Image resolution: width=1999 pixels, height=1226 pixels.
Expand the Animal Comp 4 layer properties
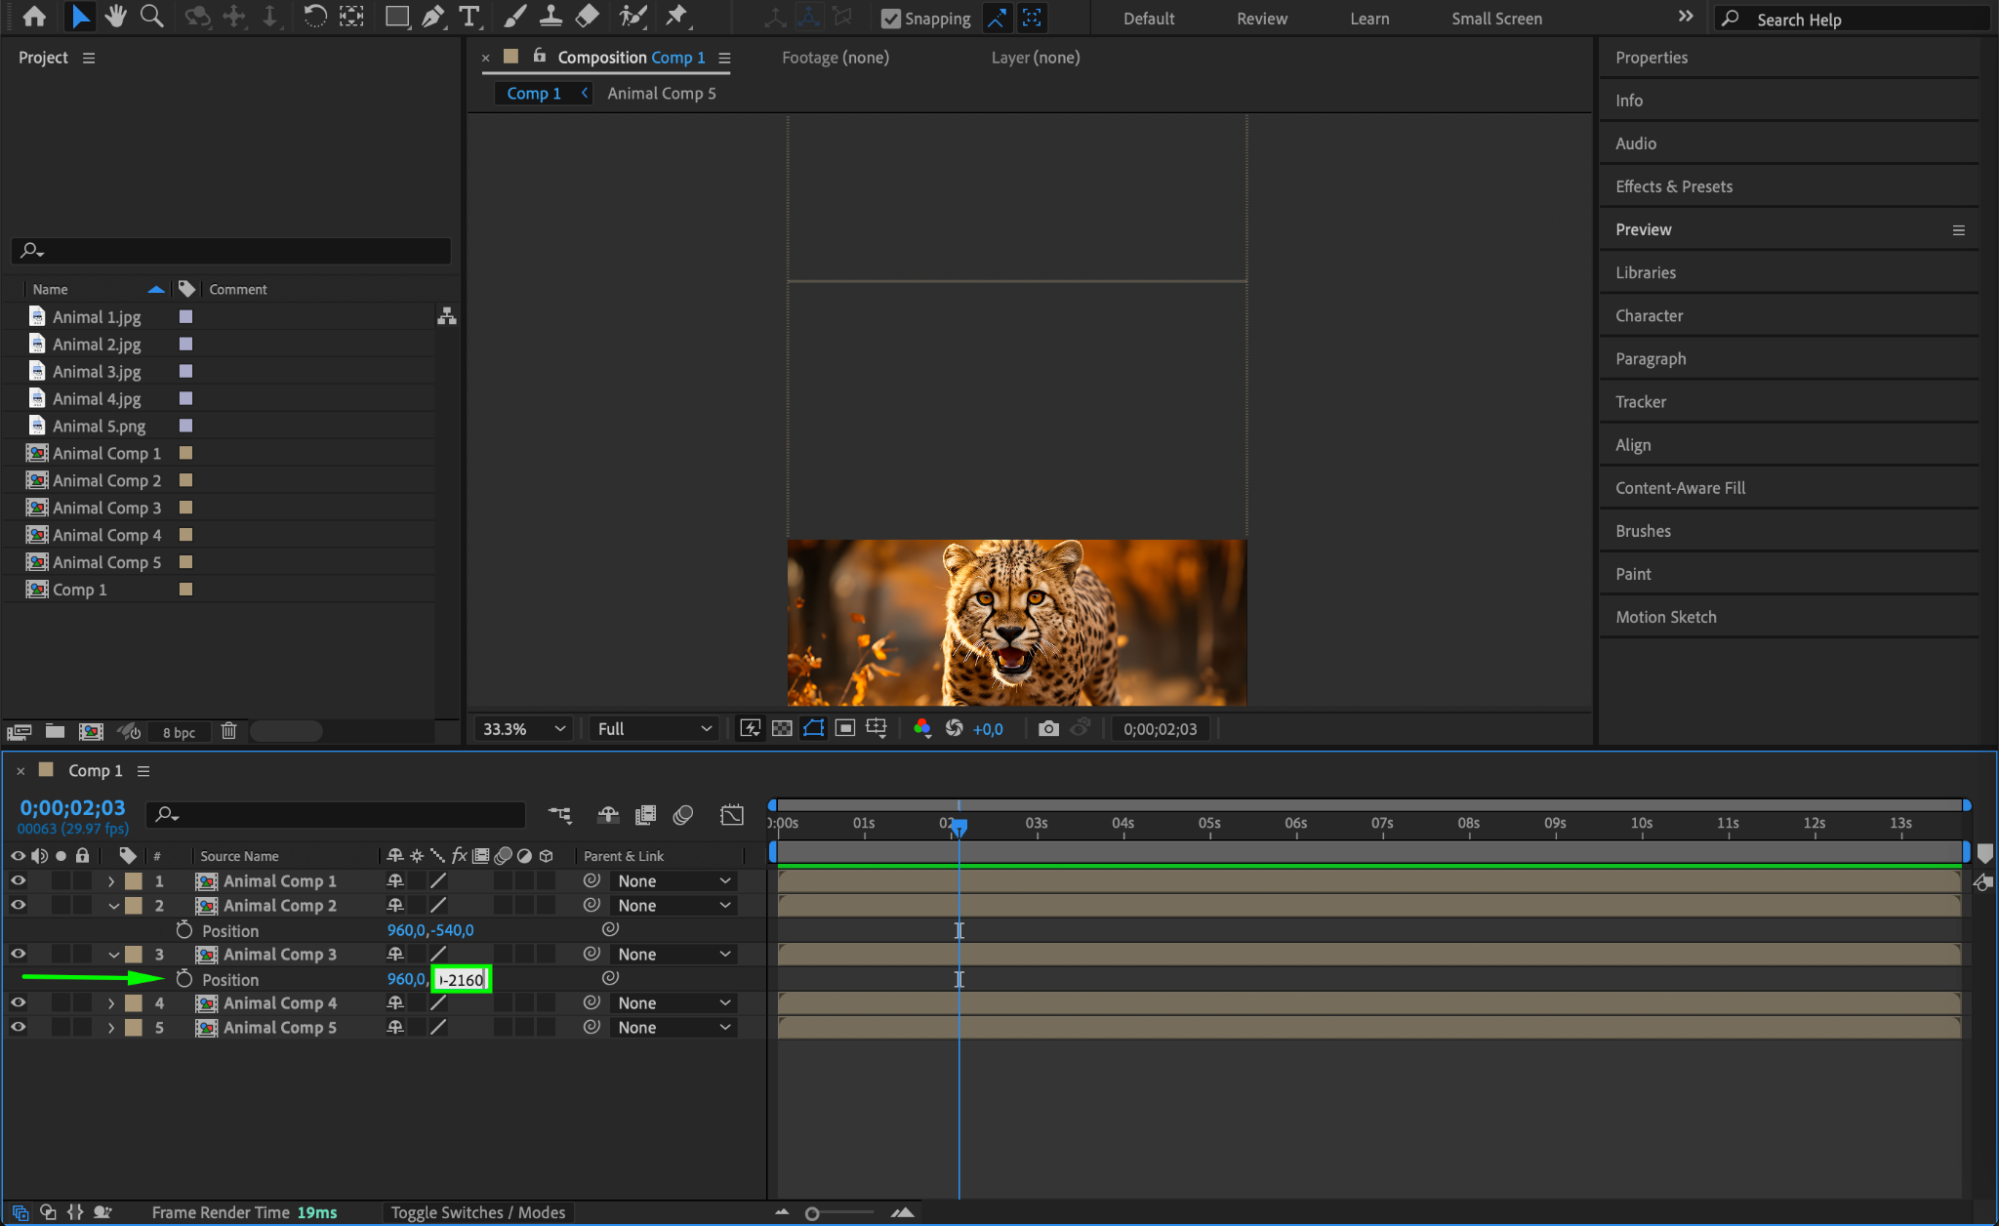[x=111, y=1003]
